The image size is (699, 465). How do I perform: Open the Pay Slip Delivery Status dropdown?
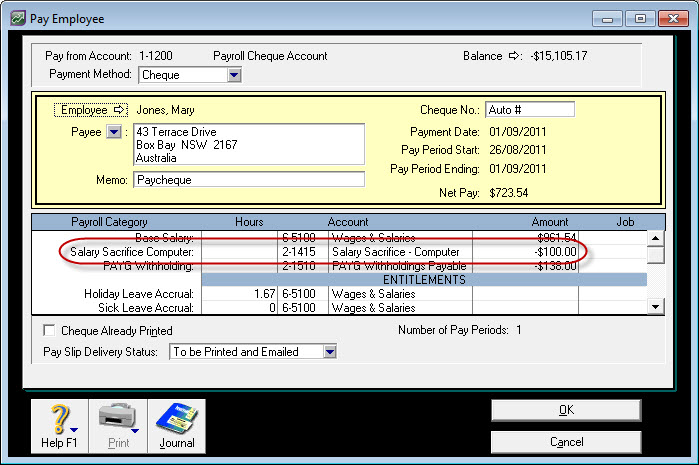pyautogui.click(x=330, y=352)
